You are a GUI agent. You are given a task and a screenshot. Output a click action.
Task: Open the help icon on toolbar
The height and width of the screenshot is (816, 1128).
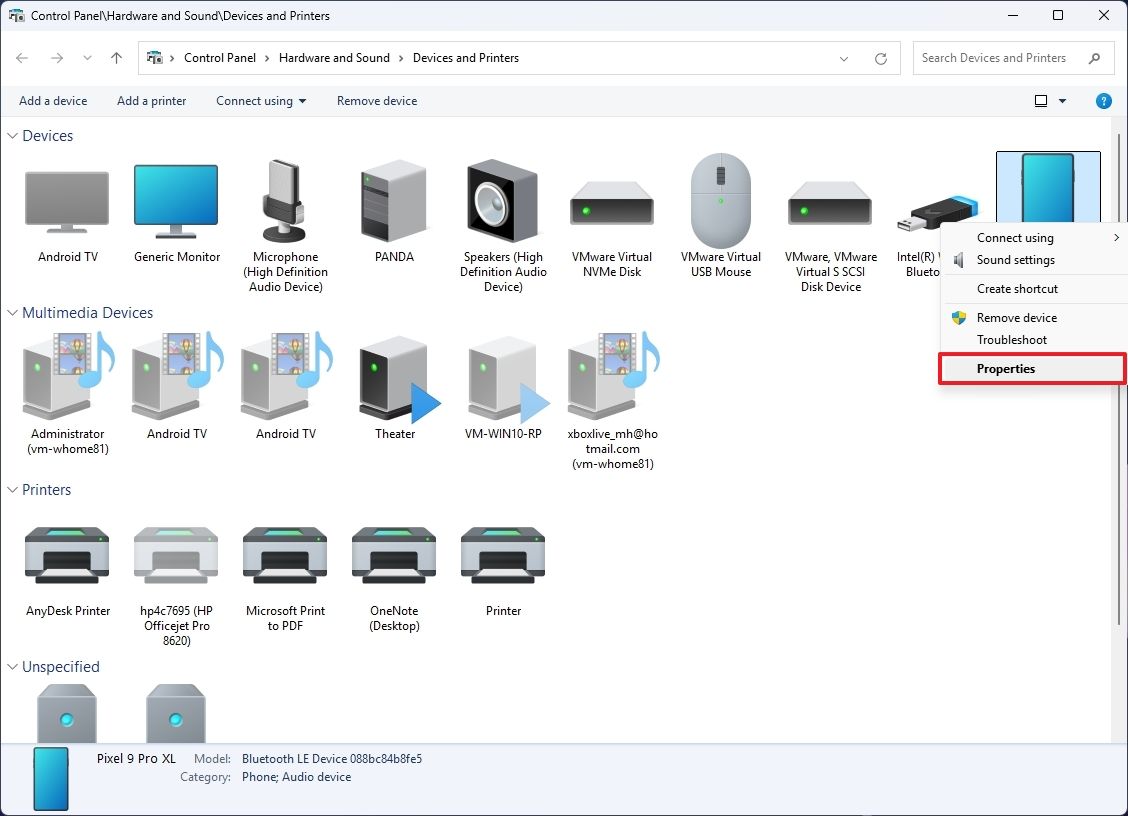pos(1103,100)
